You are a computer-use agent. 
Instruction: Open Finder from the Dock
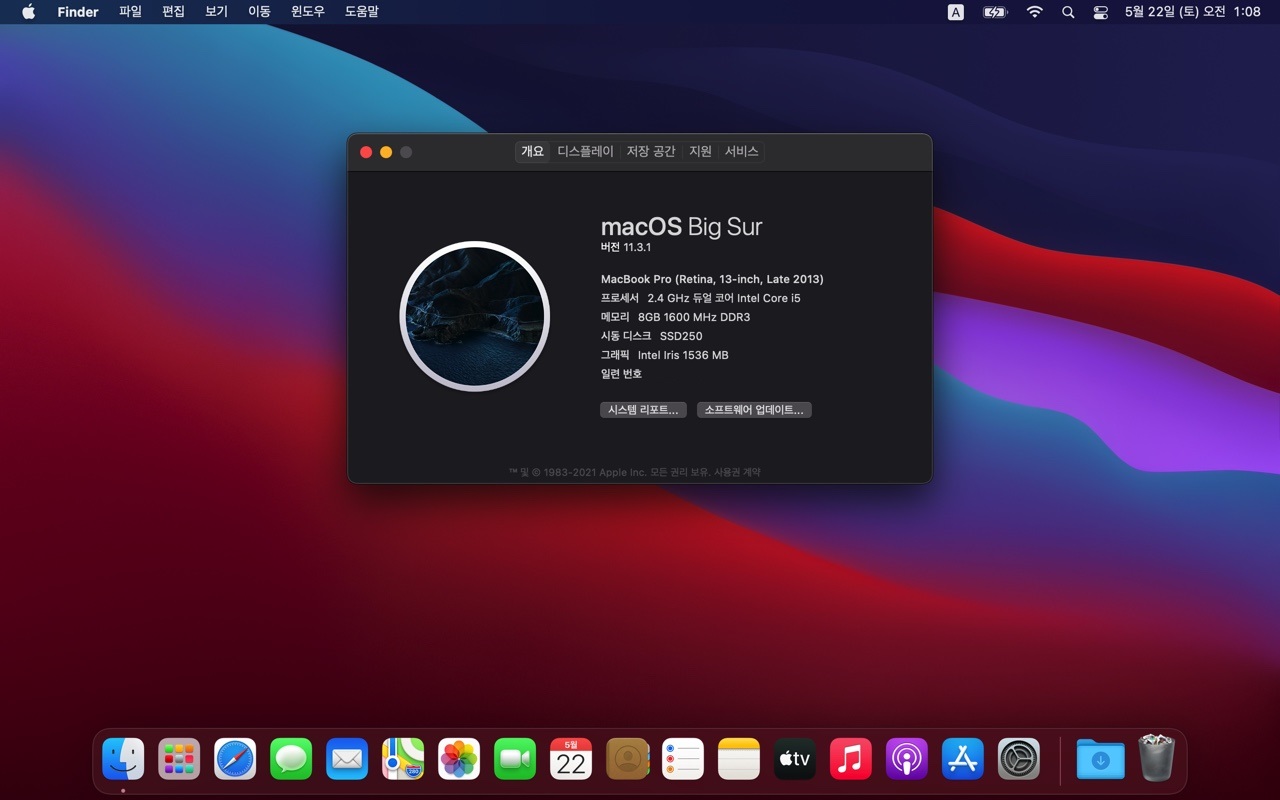coord(123,759)
